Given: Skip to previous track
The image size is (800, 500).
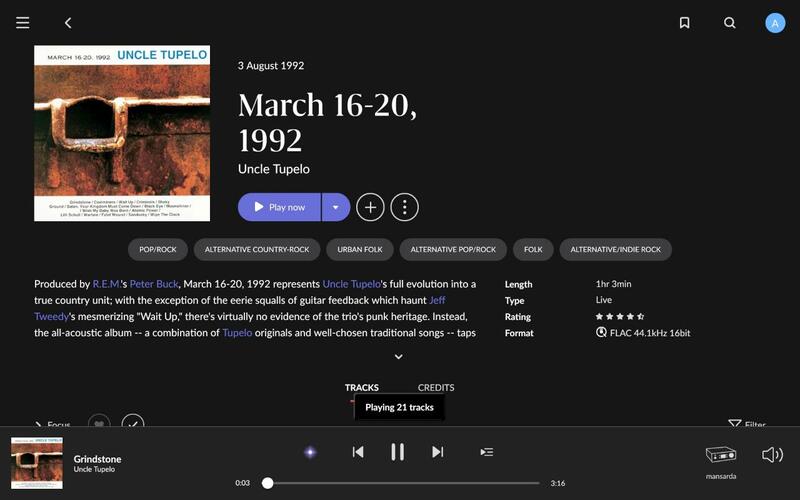Looking at the screenshot, I should coord(358,452).
